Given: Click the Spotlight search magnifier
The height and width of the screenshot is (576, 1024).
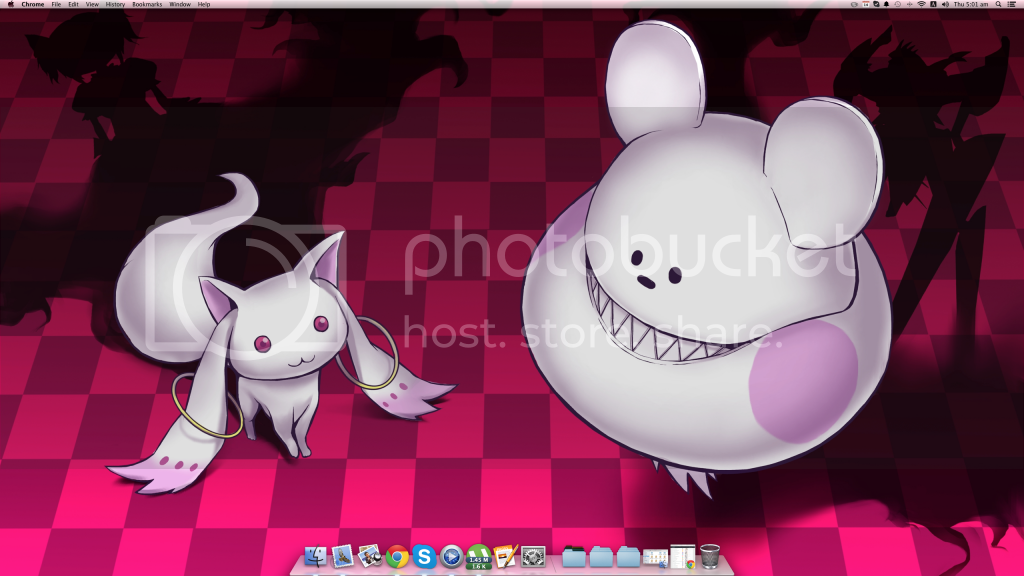Looking at the screenshot, I should [998, 5].
